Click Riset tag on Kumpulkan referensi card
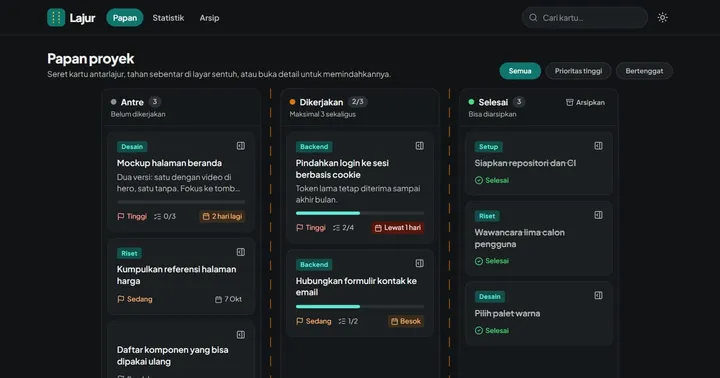 pos(129,254)
